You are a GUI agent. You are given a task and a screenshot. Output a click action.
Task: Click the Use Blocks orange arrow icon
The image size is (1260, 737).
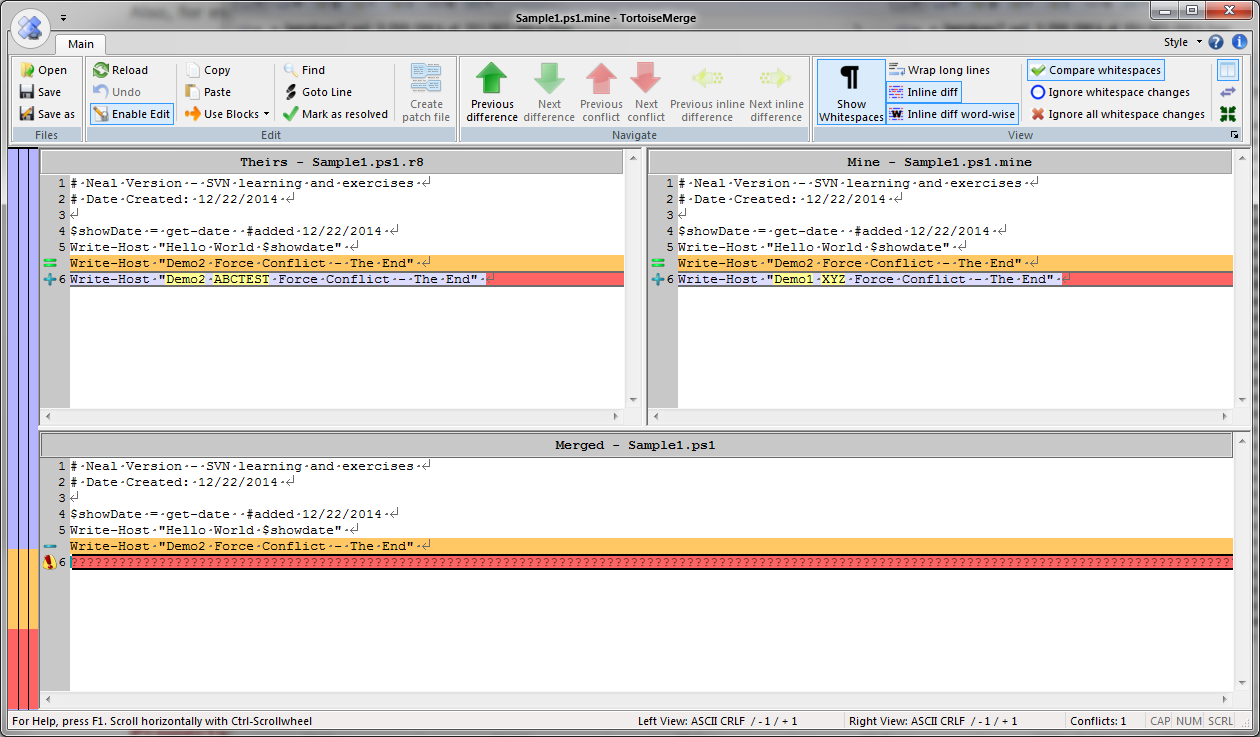click(x=193, y=114)
